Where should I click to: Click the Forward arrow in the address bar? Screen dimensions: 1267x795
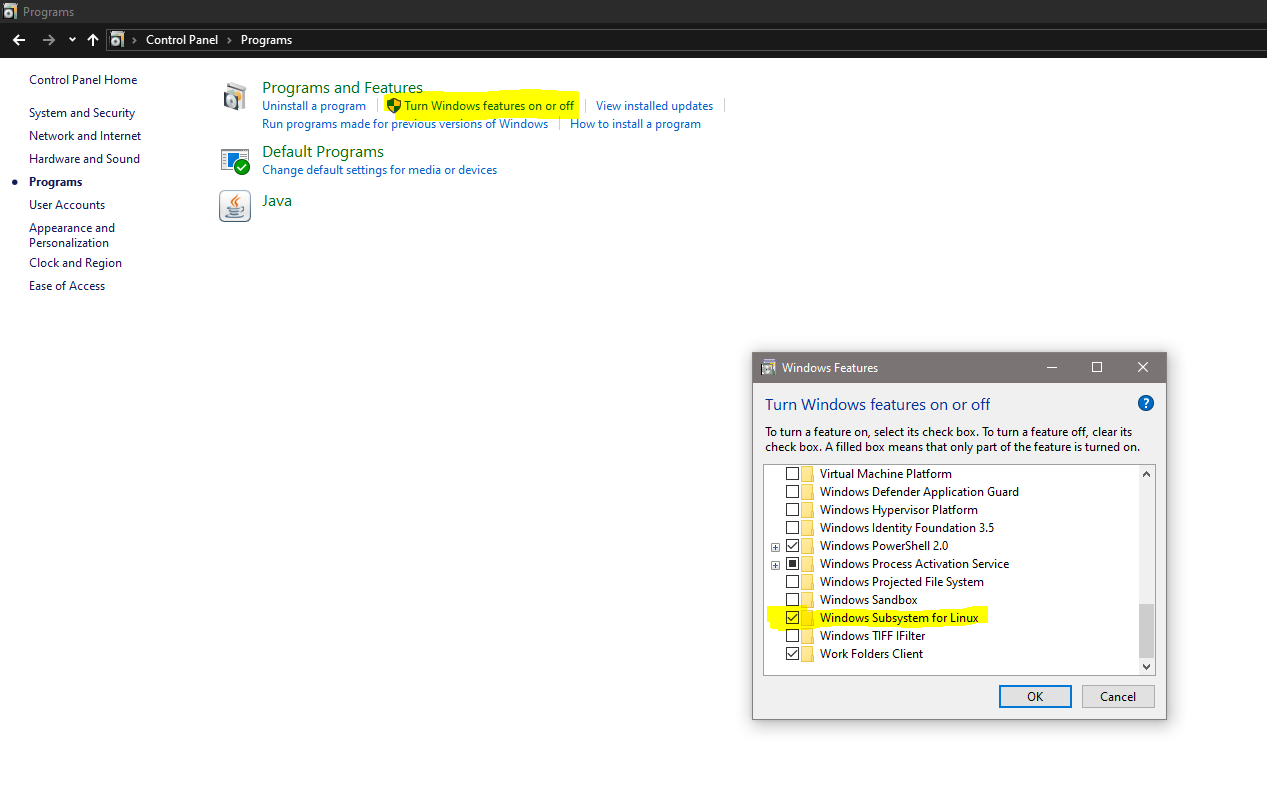tap(48, 40)
